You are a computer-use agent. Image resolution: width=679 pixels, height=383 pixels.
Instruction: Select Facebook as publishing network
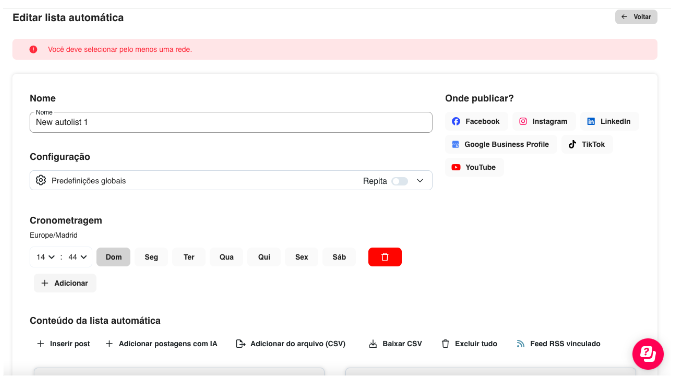476,121
